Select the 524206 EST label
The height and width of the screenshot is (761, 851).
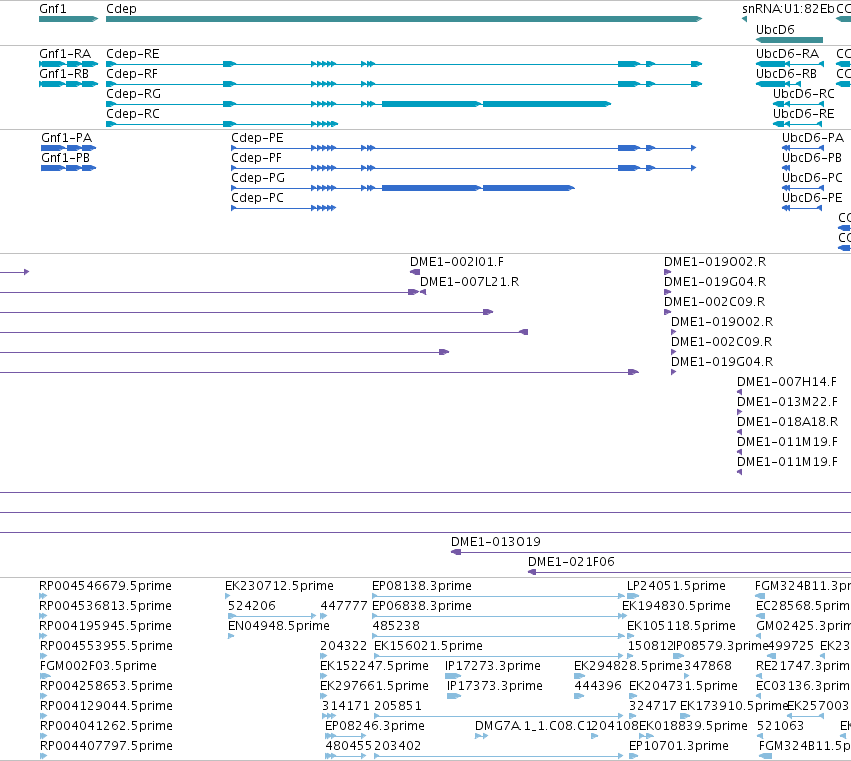click(x=252, y=605)
